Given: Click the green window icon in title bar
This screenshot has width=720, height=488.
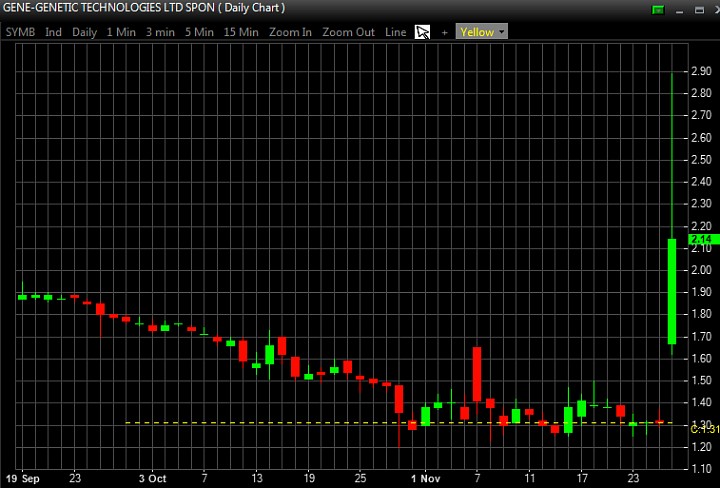Looking at the screenshot, I should point(658,10).
